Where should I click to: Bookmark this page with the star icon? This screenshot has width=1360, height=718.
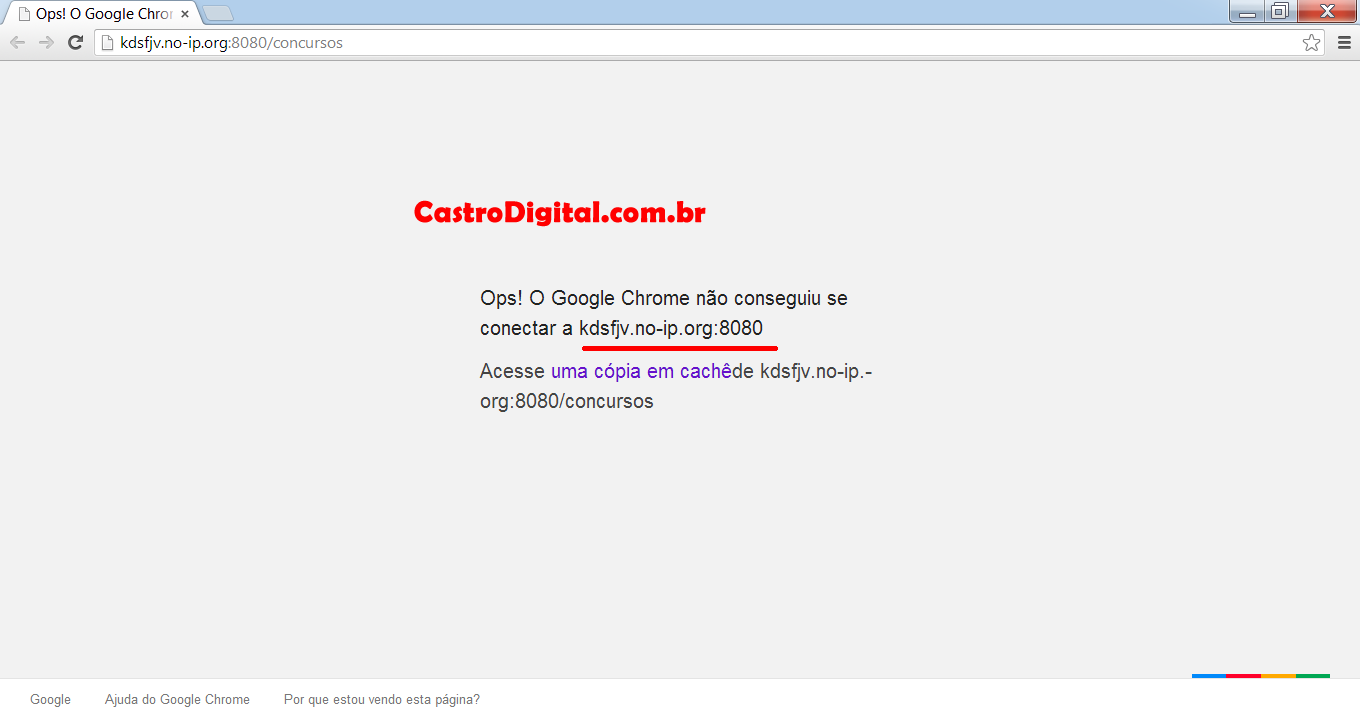click(1311, 43)
